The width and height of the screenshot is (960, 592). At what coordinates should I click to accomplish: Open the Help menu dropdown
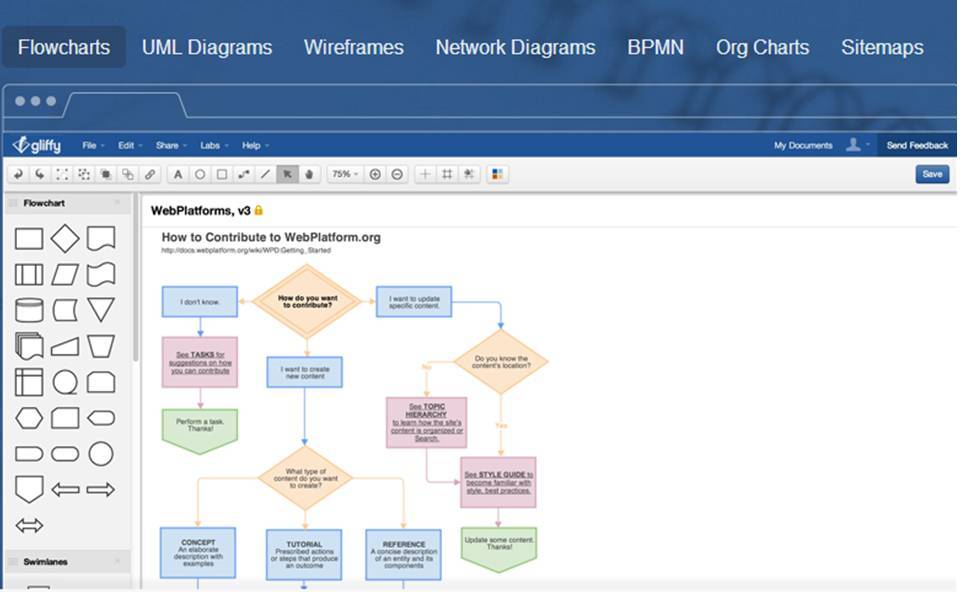[255, 146]
